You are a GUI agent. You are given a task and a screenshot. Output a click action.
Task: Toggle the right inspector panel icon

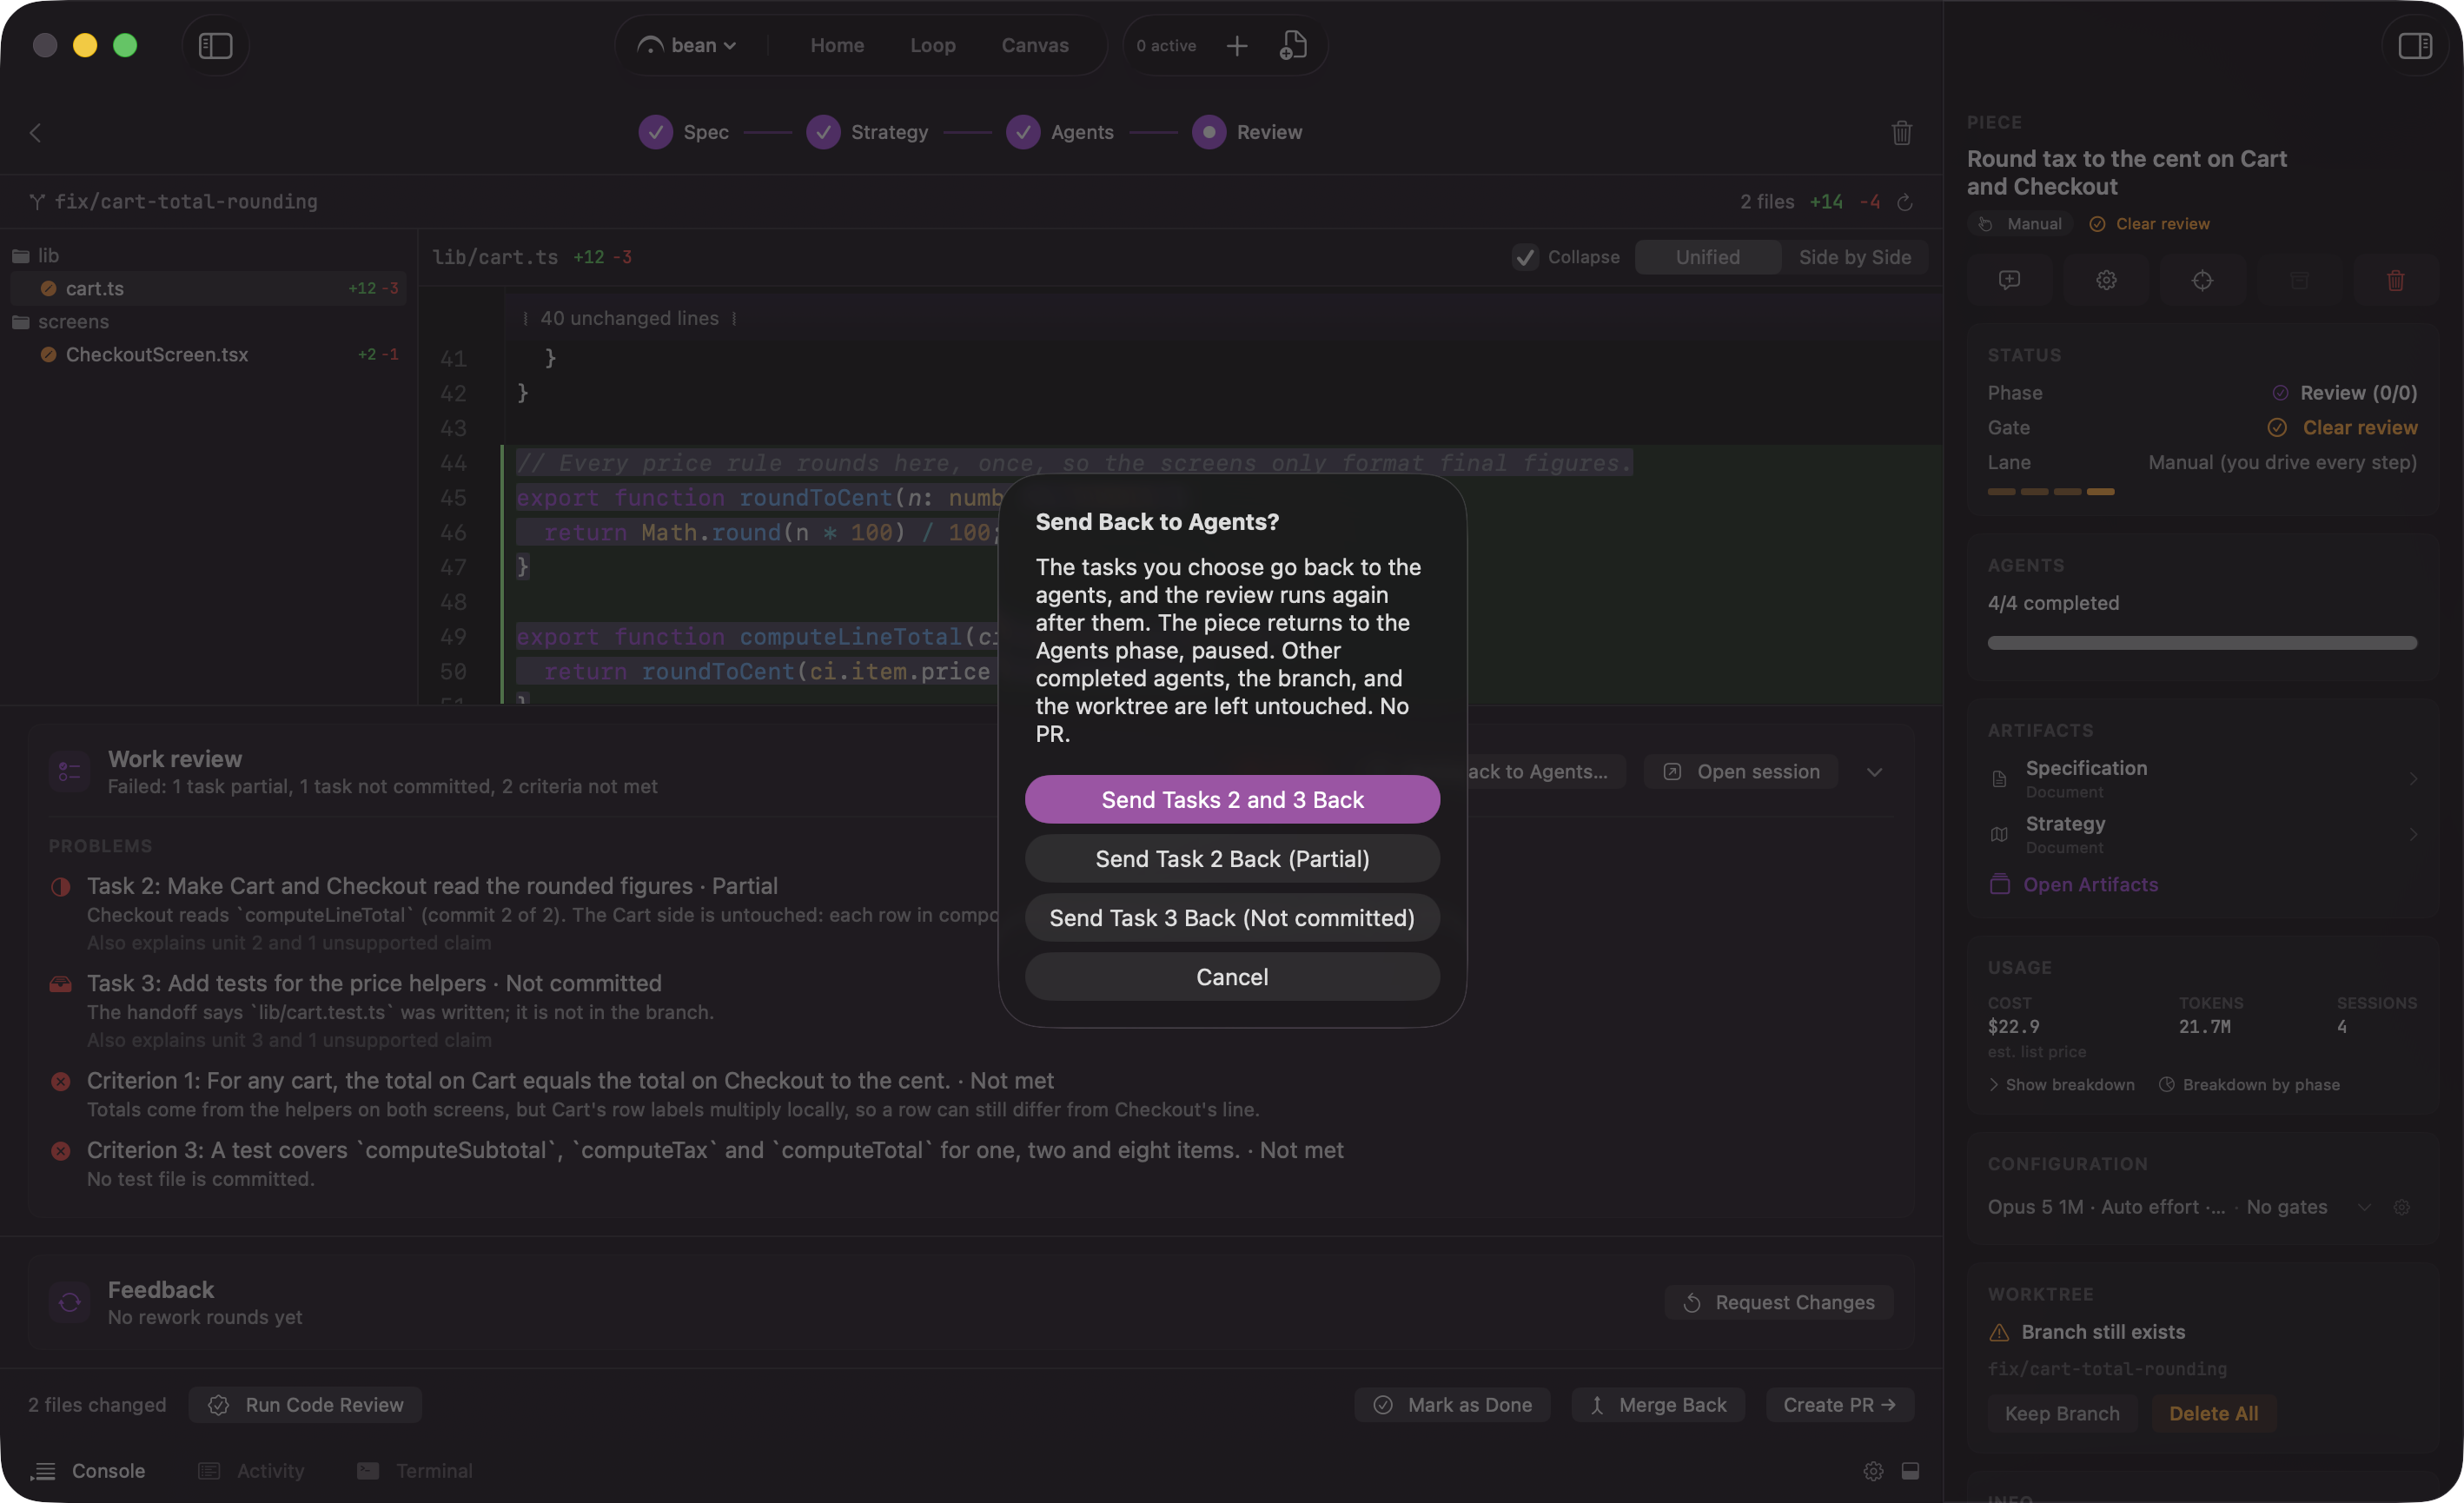(x=2414, y=46)
